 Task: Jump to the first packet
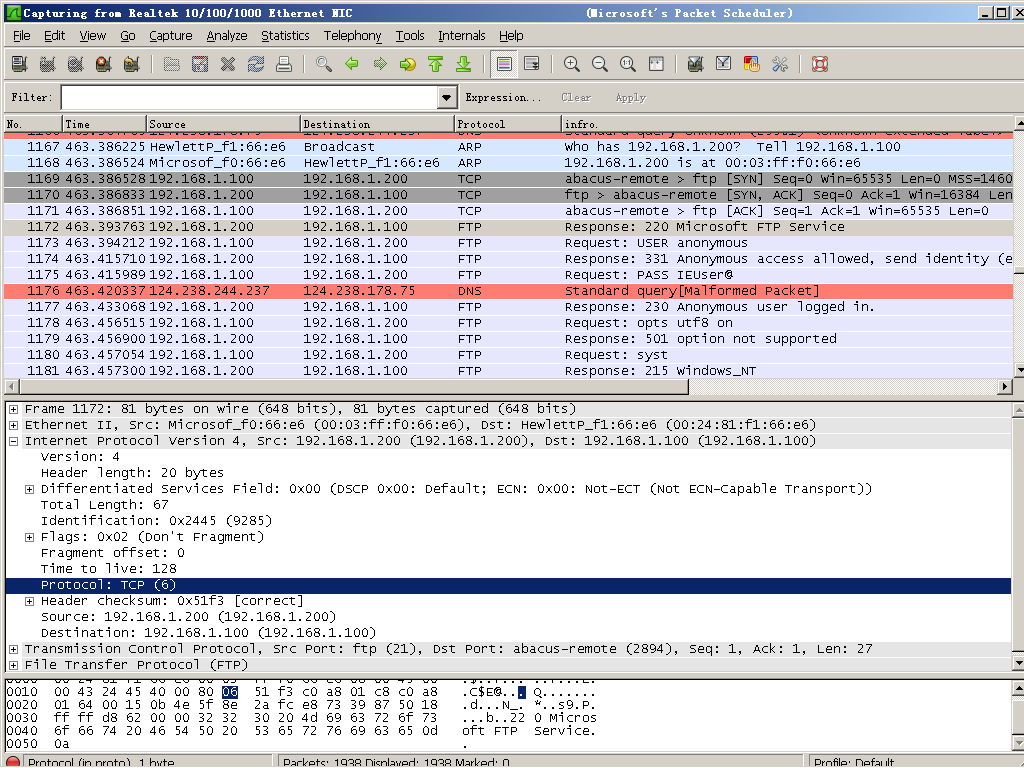click(436, 64)
